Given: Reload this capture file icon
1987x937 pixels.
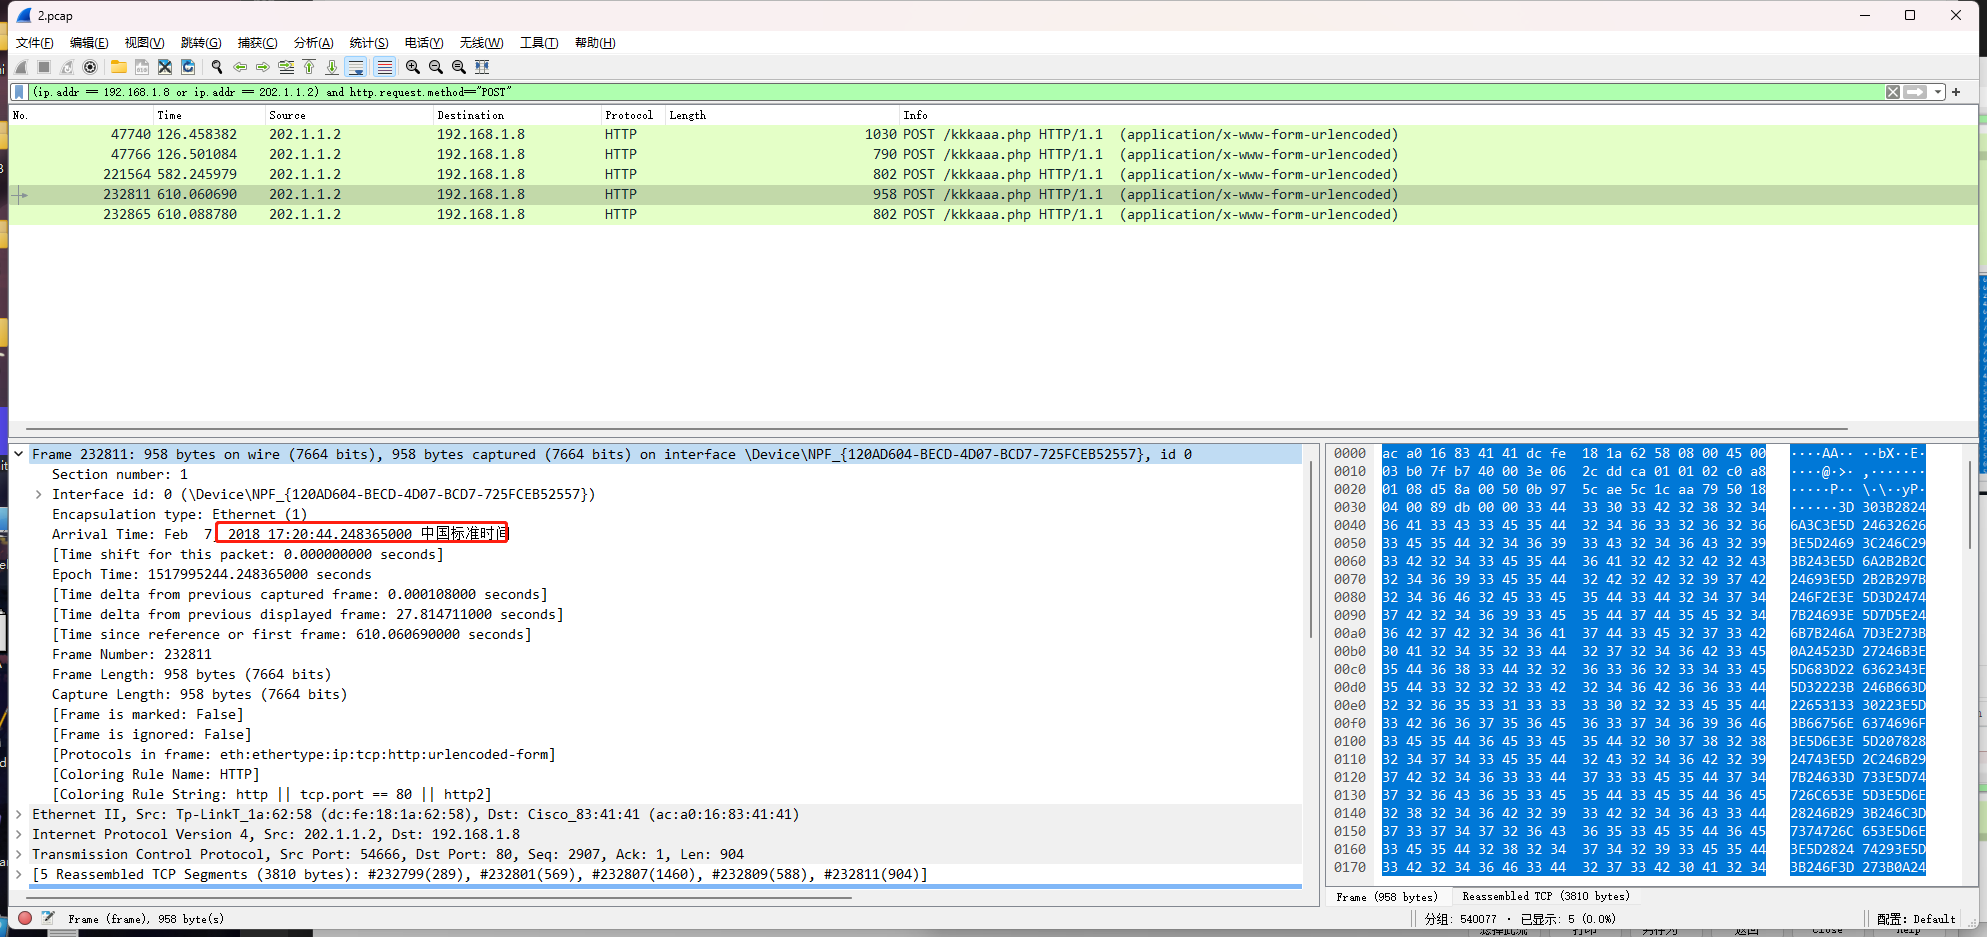Looking at the screenshot, I should (x=188, y=67).
